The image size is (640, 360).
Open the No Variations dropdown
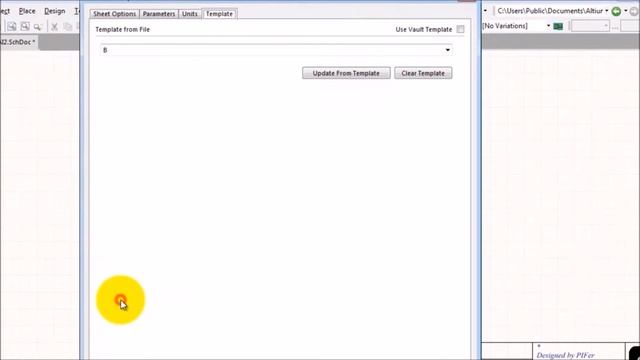click(x=548, y=26)
